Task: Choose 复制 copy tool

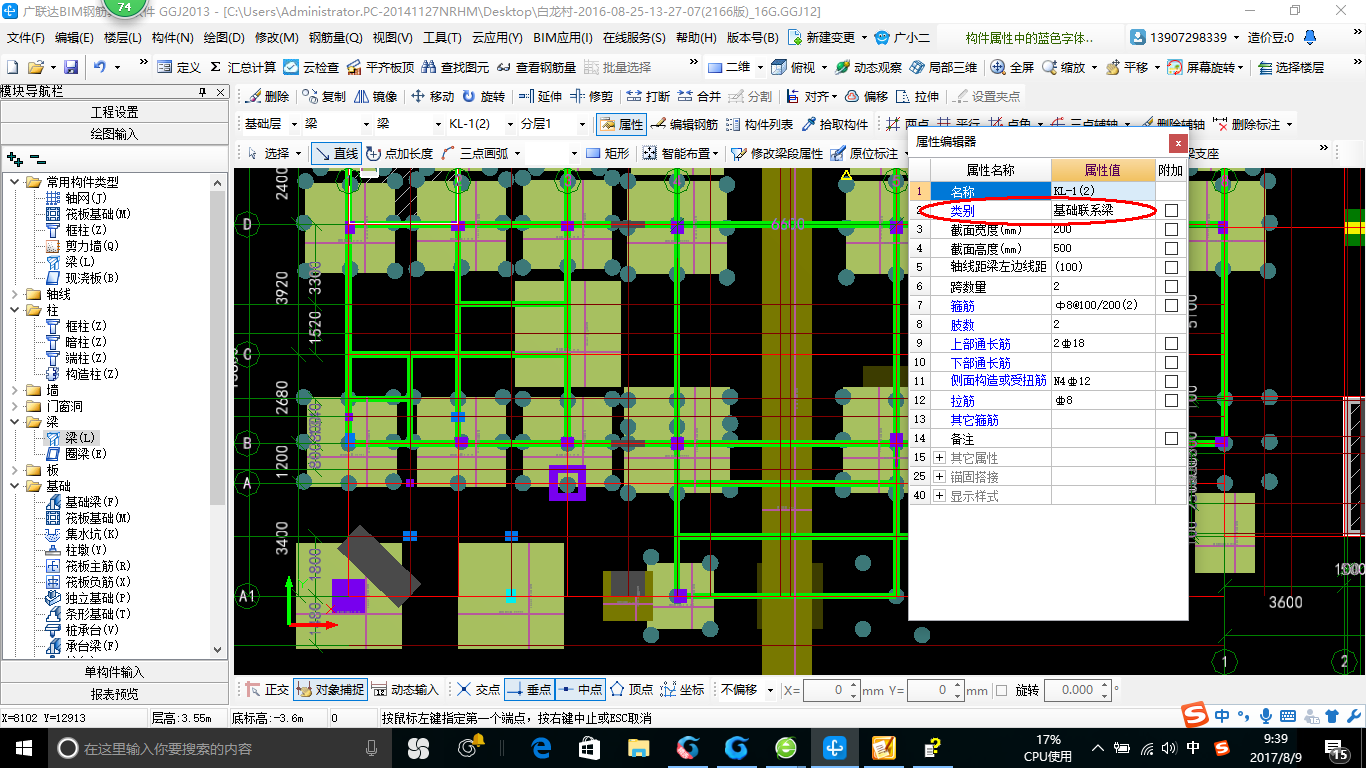Action: coord(324,96)
